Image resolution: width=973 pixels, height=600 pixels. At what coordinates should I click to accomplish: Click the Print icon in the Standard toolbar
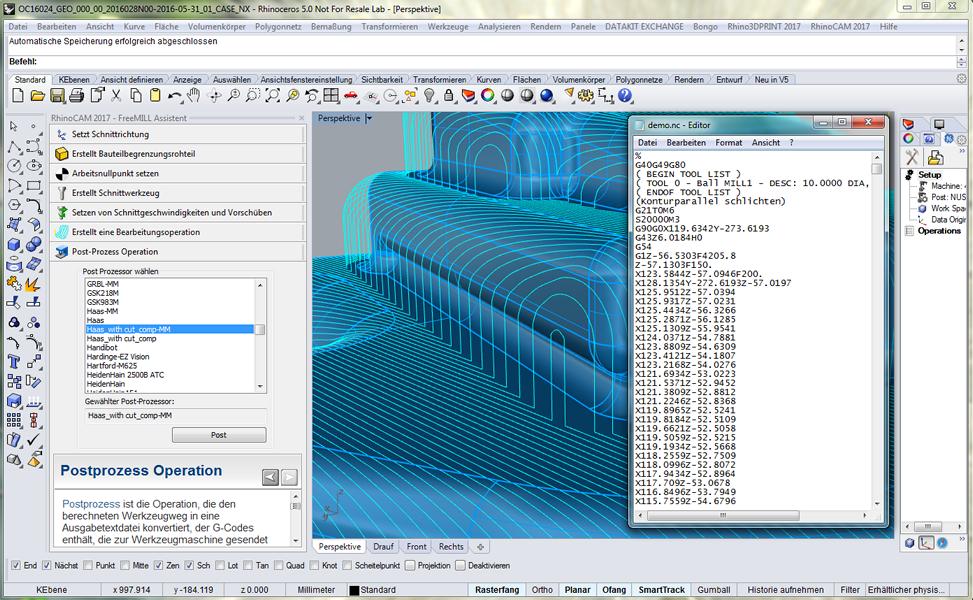tap(77, 96)
